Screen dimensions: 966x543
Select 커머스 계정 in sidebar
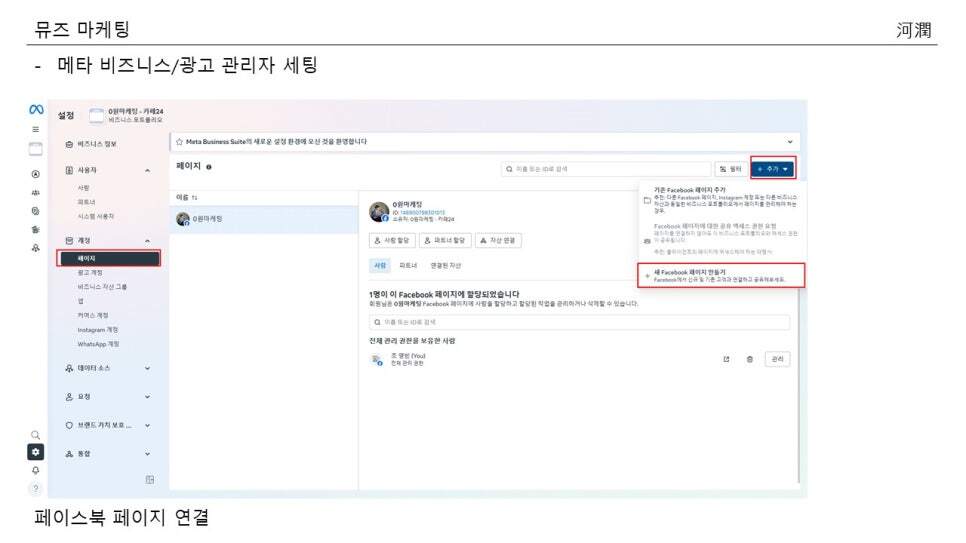click(93, 315)
